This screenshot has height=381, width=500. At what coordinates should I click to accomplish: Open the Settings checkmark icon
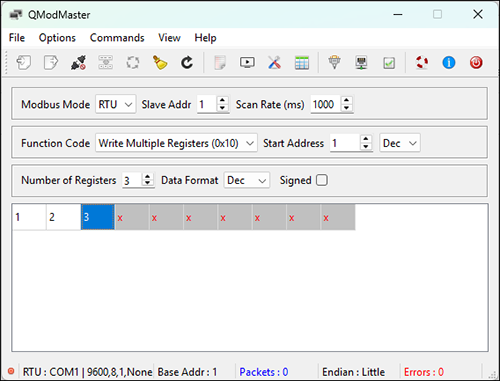coord(389,63)
